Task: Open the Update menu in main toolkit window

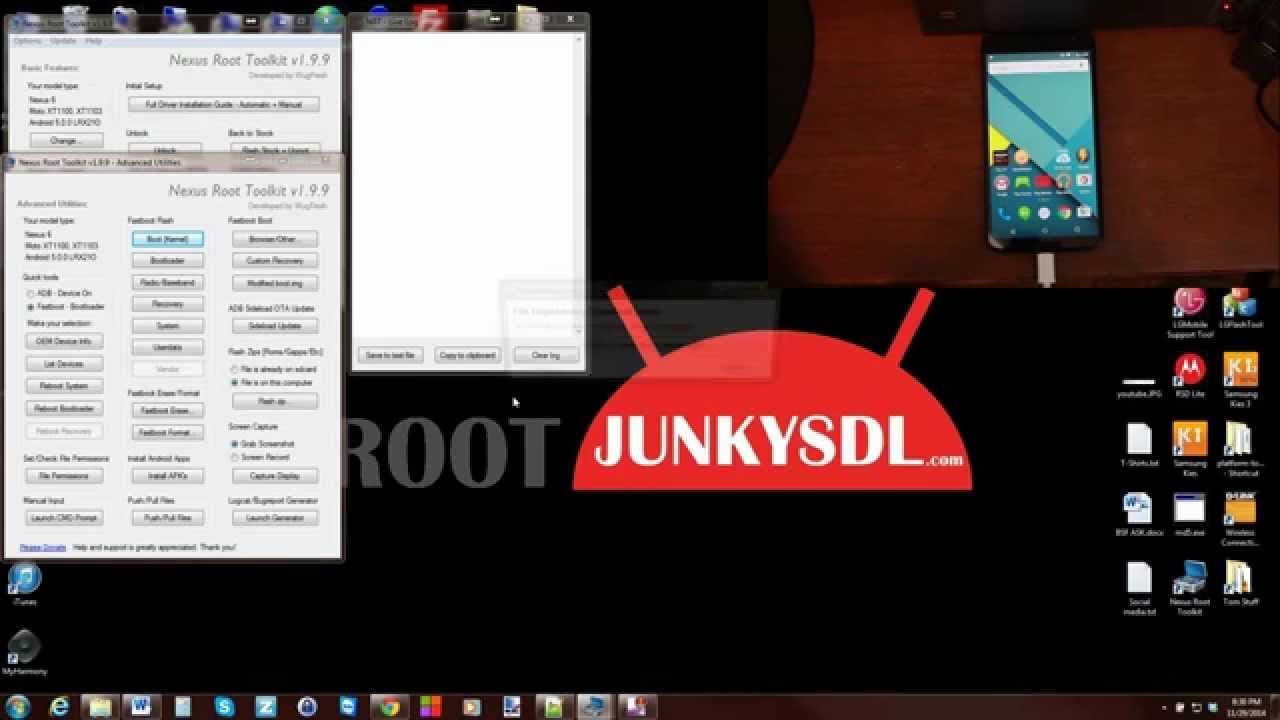Action: coord(63,41)
